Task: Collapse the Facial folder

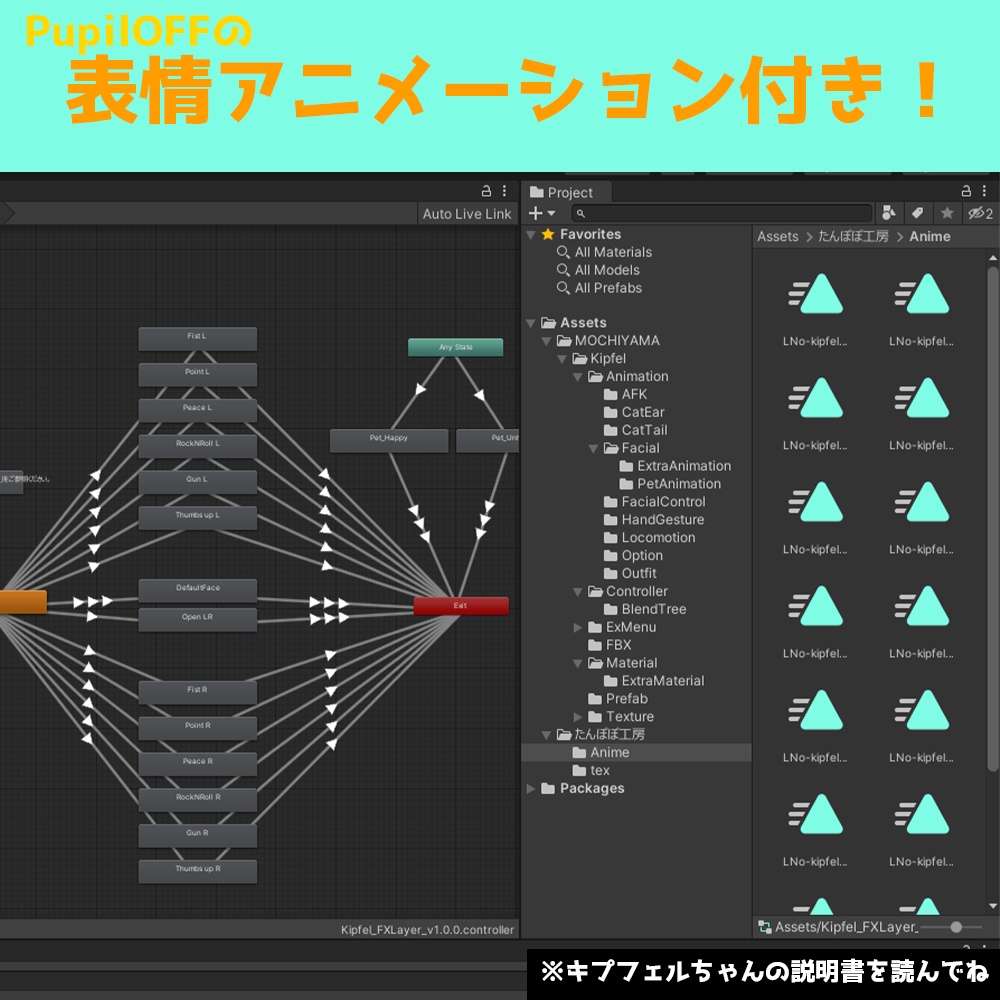Action: point(593,448)
